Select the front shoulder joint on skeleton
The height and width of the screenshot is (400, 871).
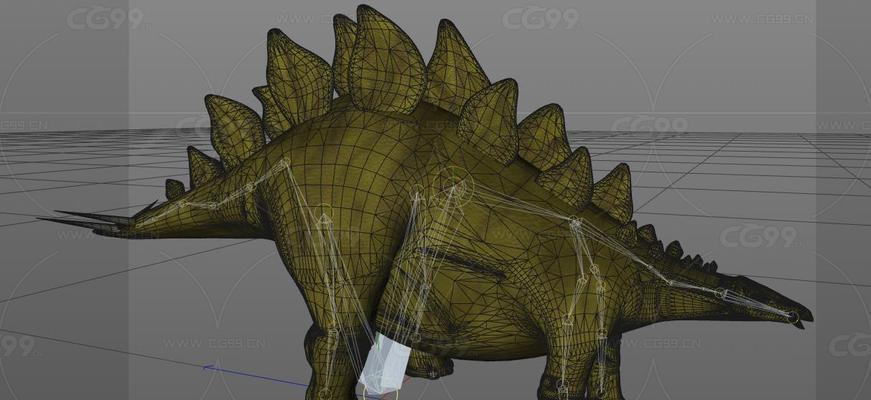[575, 223]
